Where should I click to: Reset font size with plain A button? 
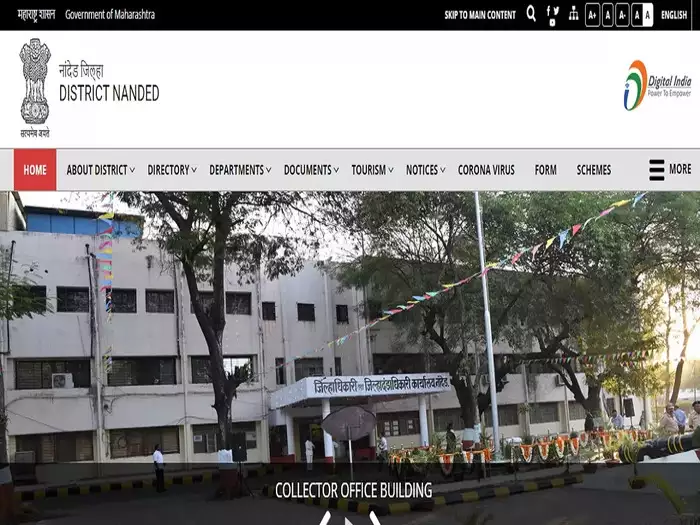[x=608, y=15]
